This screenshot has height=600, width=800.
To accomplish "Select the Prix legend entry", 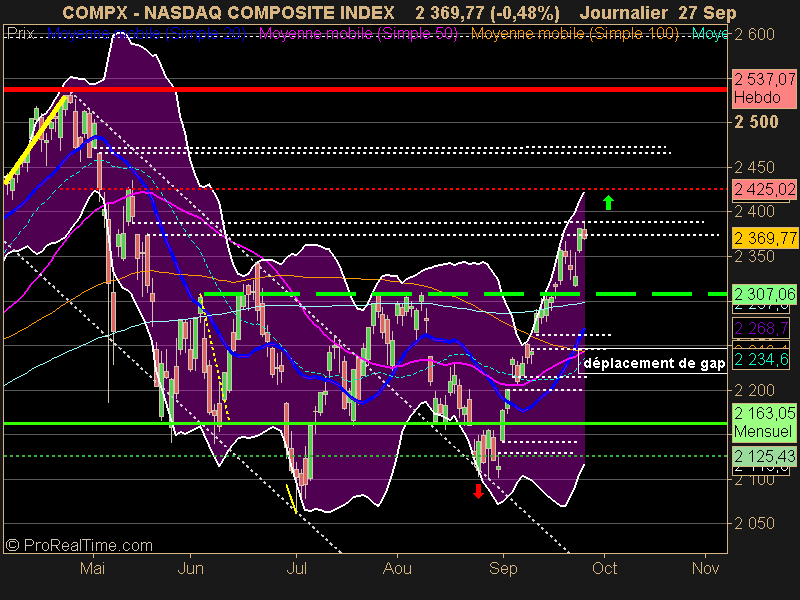I will click(x=21, y=34).
